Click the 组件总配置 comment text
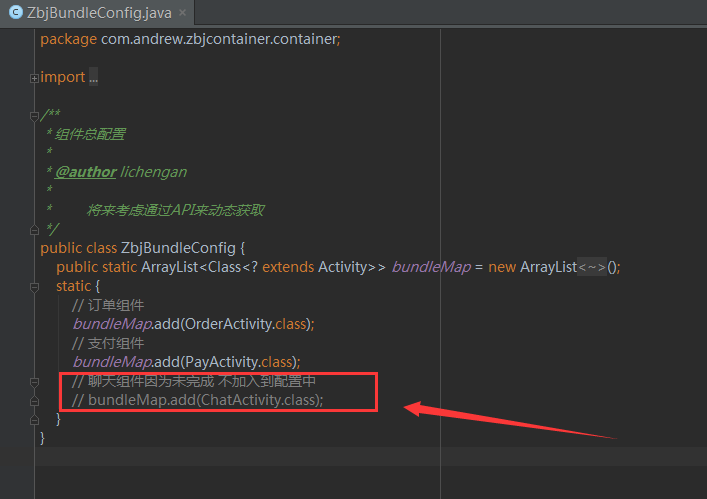The image size is (707, 499). point(90,134)
